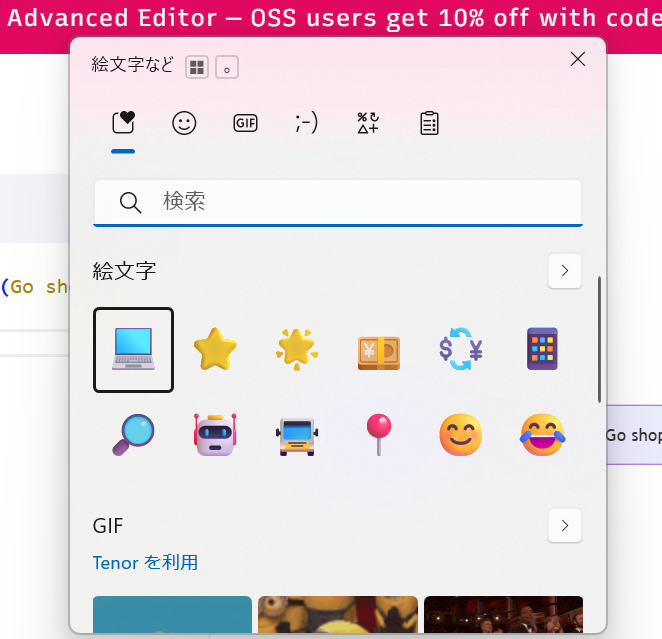Insert the currency exchange emoji
The width and height of the screenshot is (662, 639).
[461, 350]
